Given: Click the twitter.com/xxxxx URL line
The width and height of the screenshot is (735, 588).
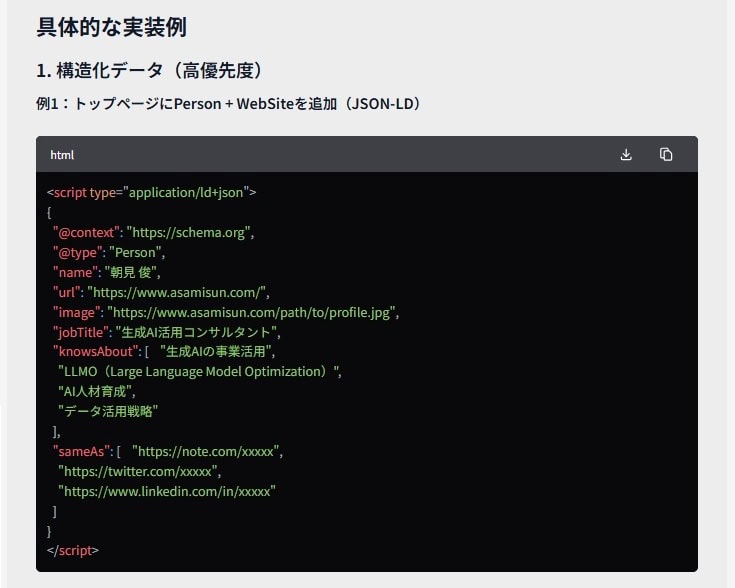Looking at the screenshot, I should pos(139,471).
